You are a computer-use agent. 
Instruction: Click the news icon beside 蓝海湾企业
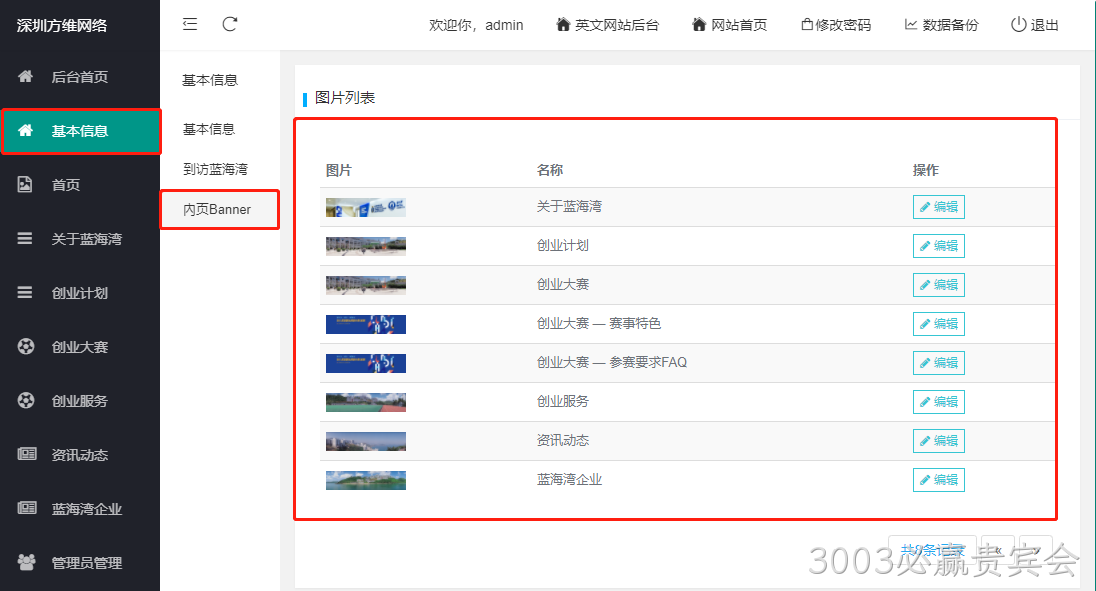click(27, 508)
